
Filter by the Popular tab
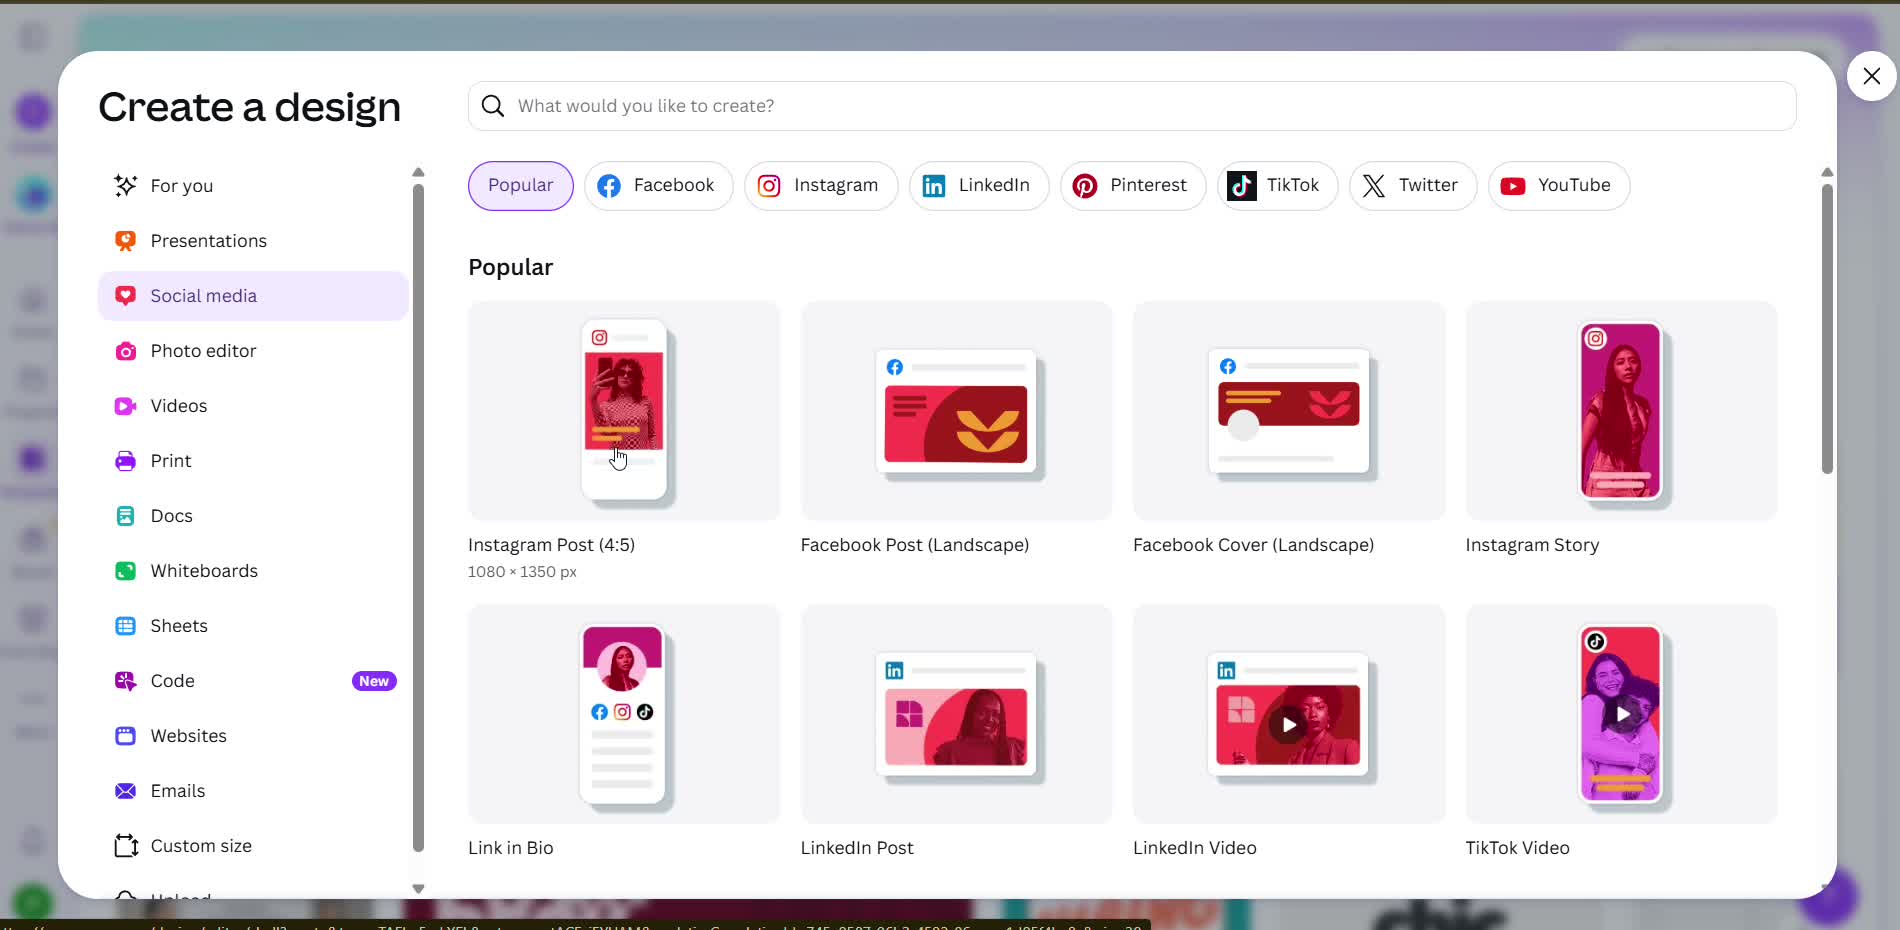click(520, 186)
